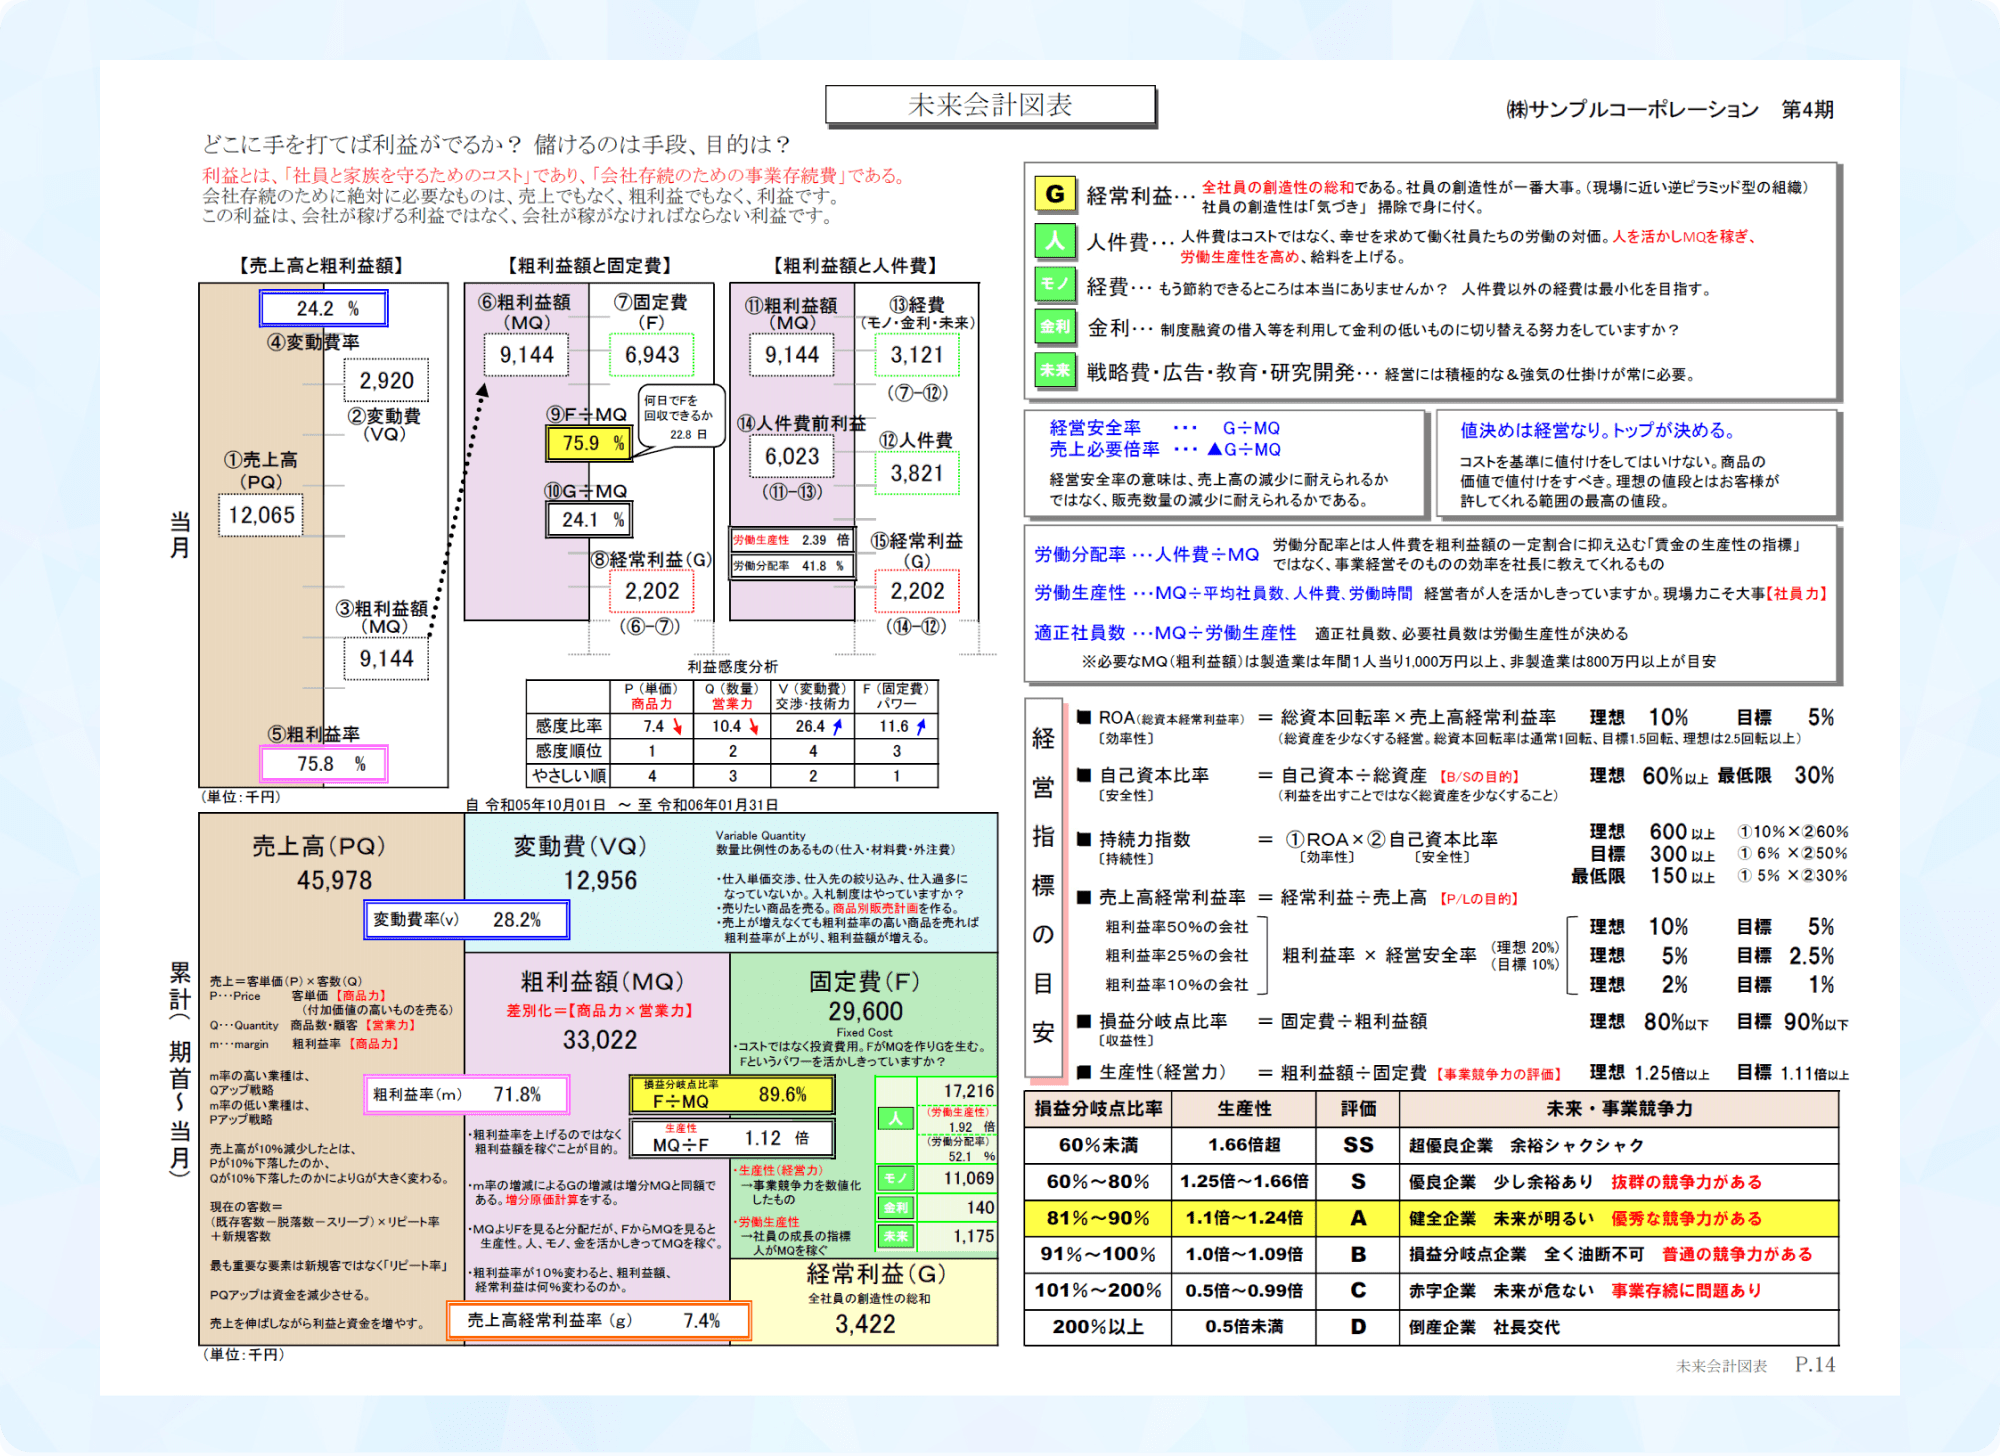Click sensitivity cell 11.6 under F(固定費)
2000x1456 pixels.
click(x=897, y=726)
